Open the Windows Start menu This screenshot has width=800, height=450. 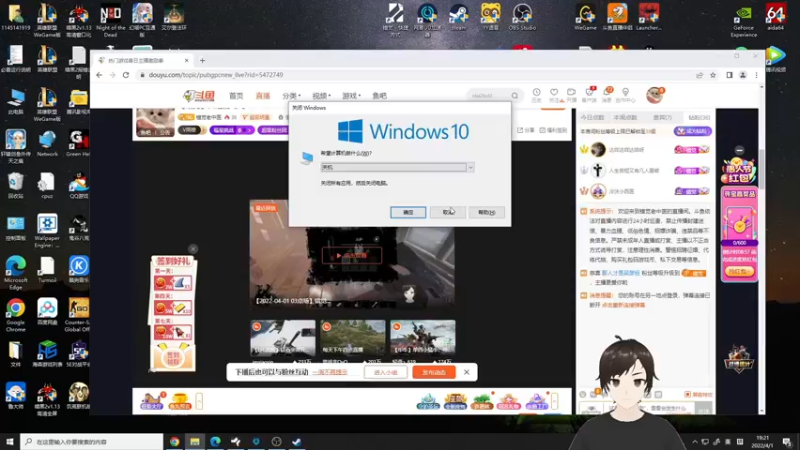(10, 442)
